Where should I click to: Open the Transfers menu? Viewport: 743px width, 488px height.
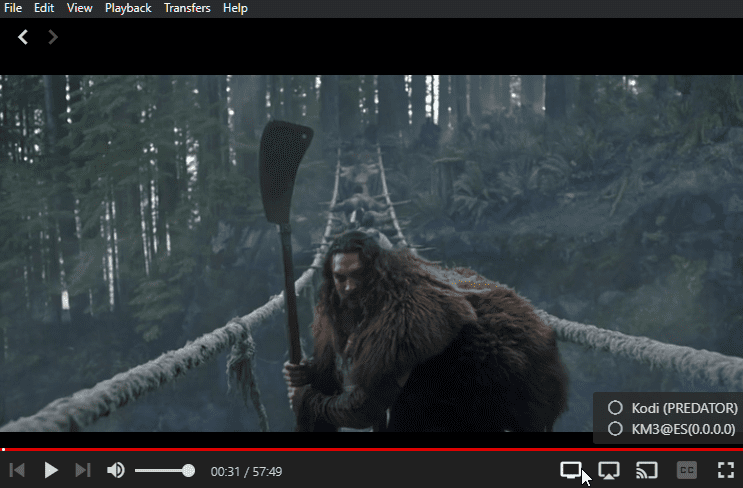(187, 8)
